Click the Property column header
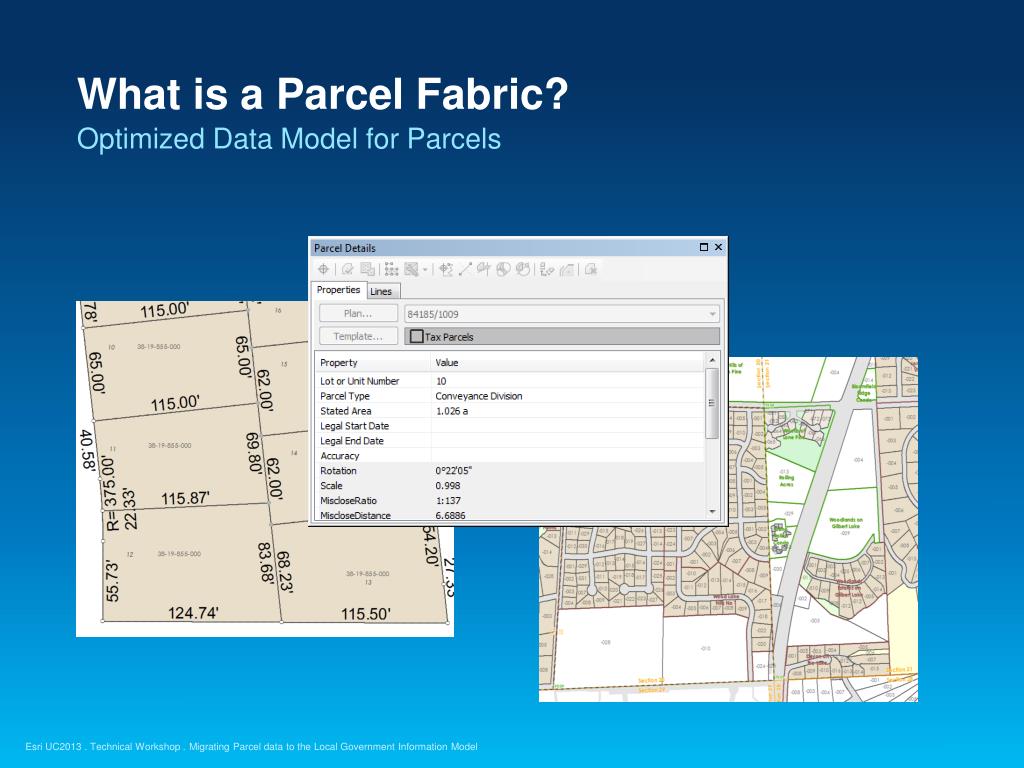 [373, 362]
